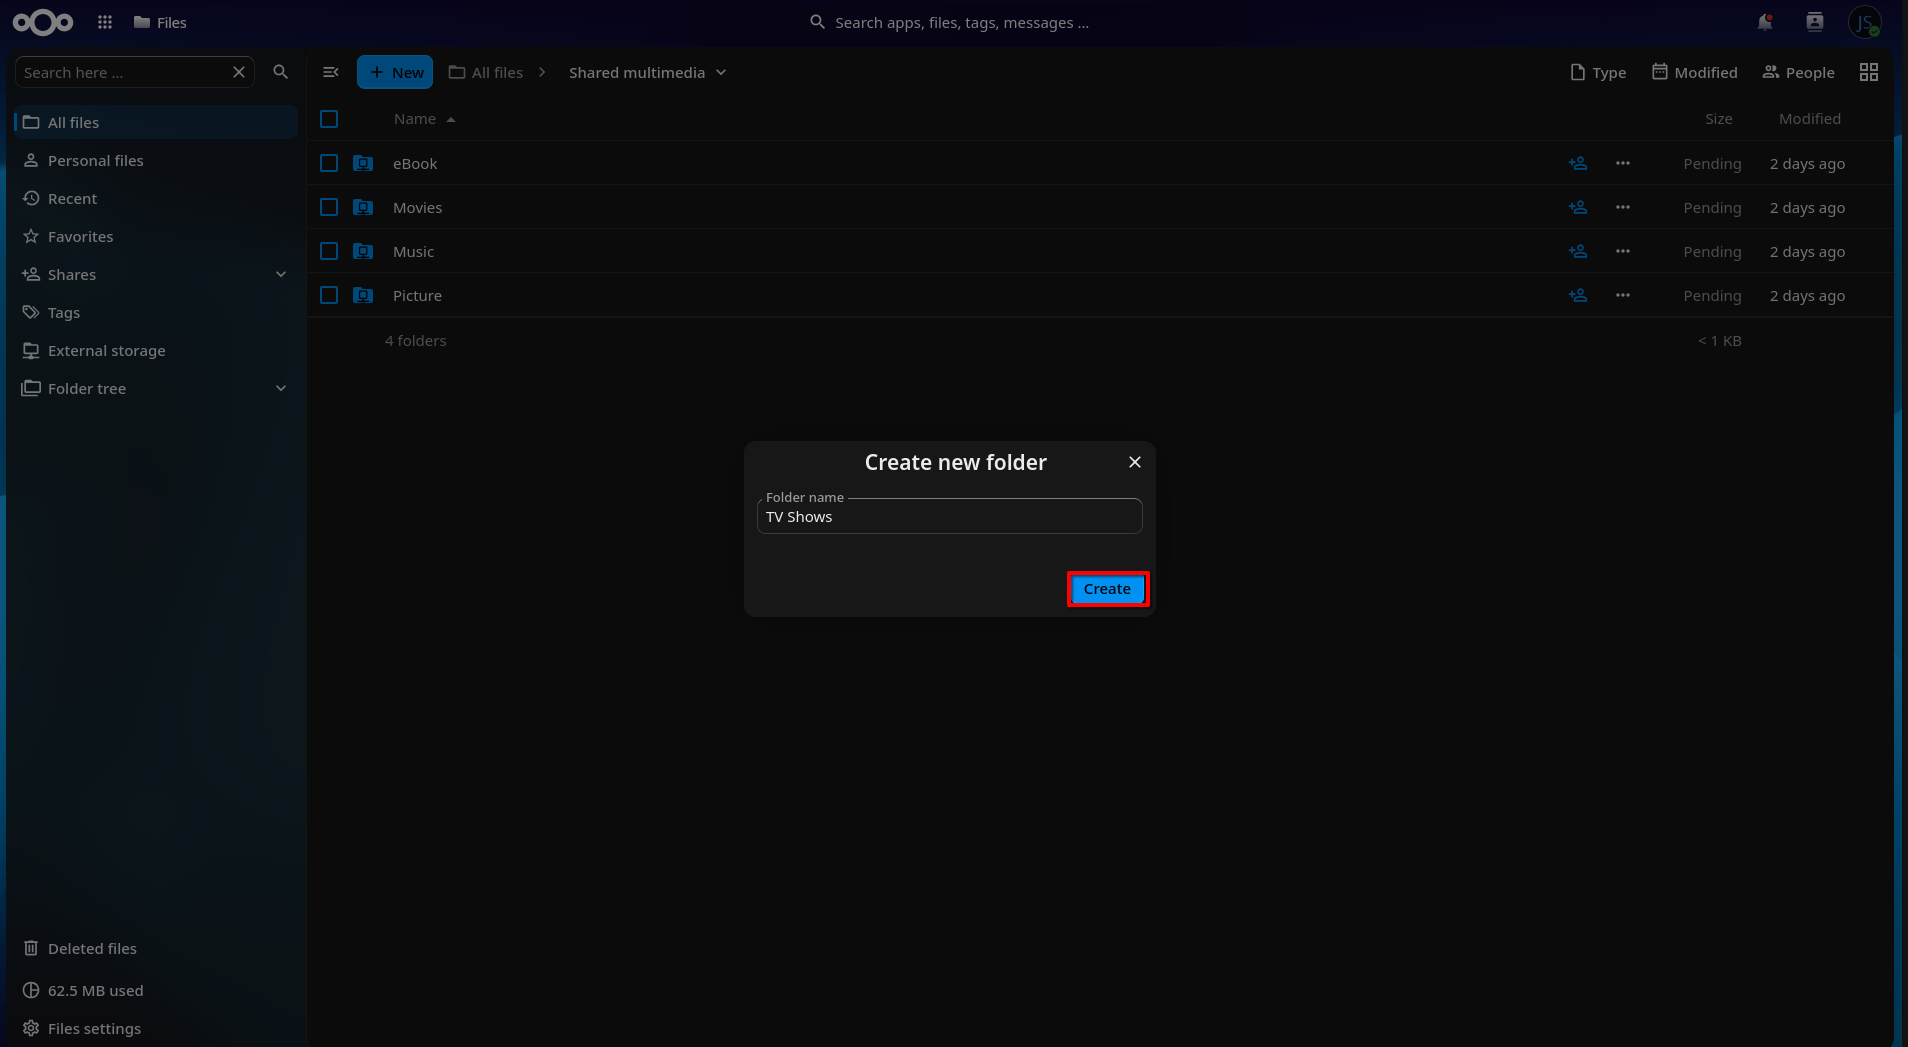1908x1047 pixels.
Task: Open the JS user avatar menu
Action: click(1865, 22)
